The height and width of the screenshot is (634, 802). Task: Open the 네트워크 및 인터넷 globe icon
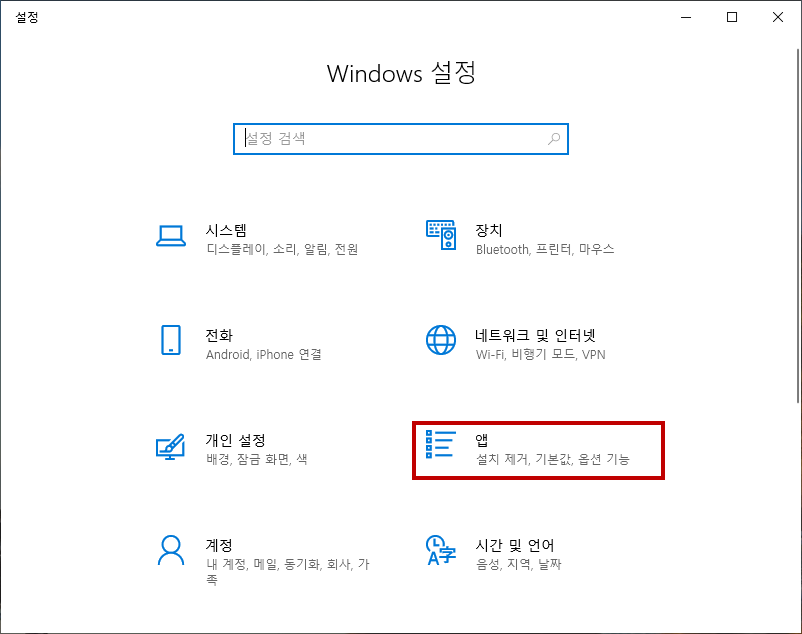pos(441,340)
